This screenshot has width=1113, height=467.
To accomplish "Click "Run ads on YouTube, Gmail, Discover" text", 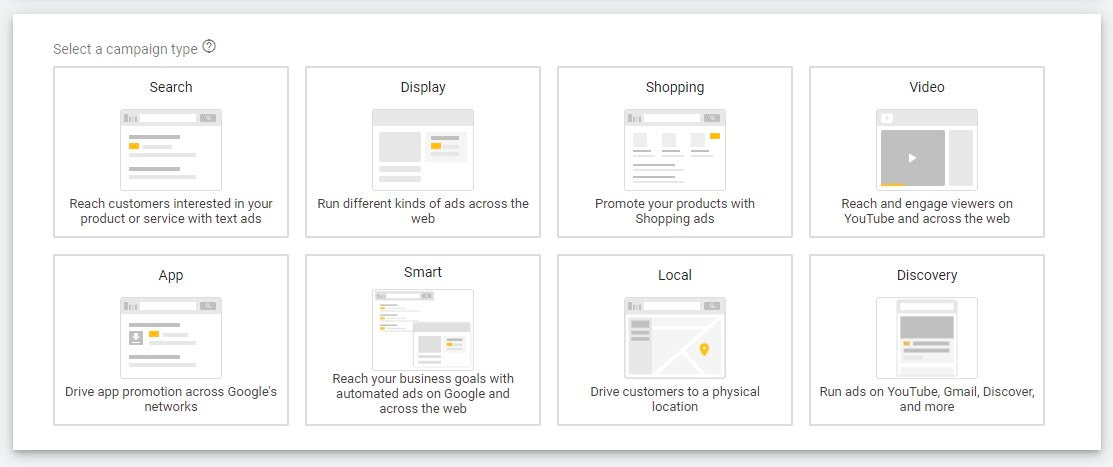I will click(927, 399).
